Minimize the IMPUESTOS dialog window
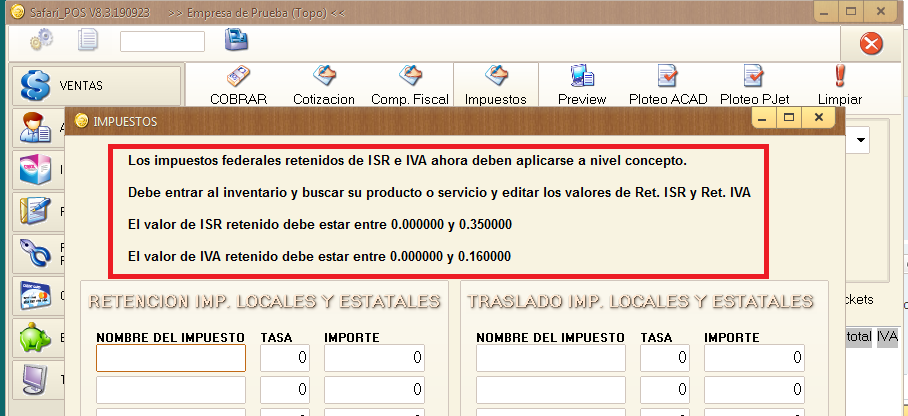908x416 pixels. click(x=763, y=118)
